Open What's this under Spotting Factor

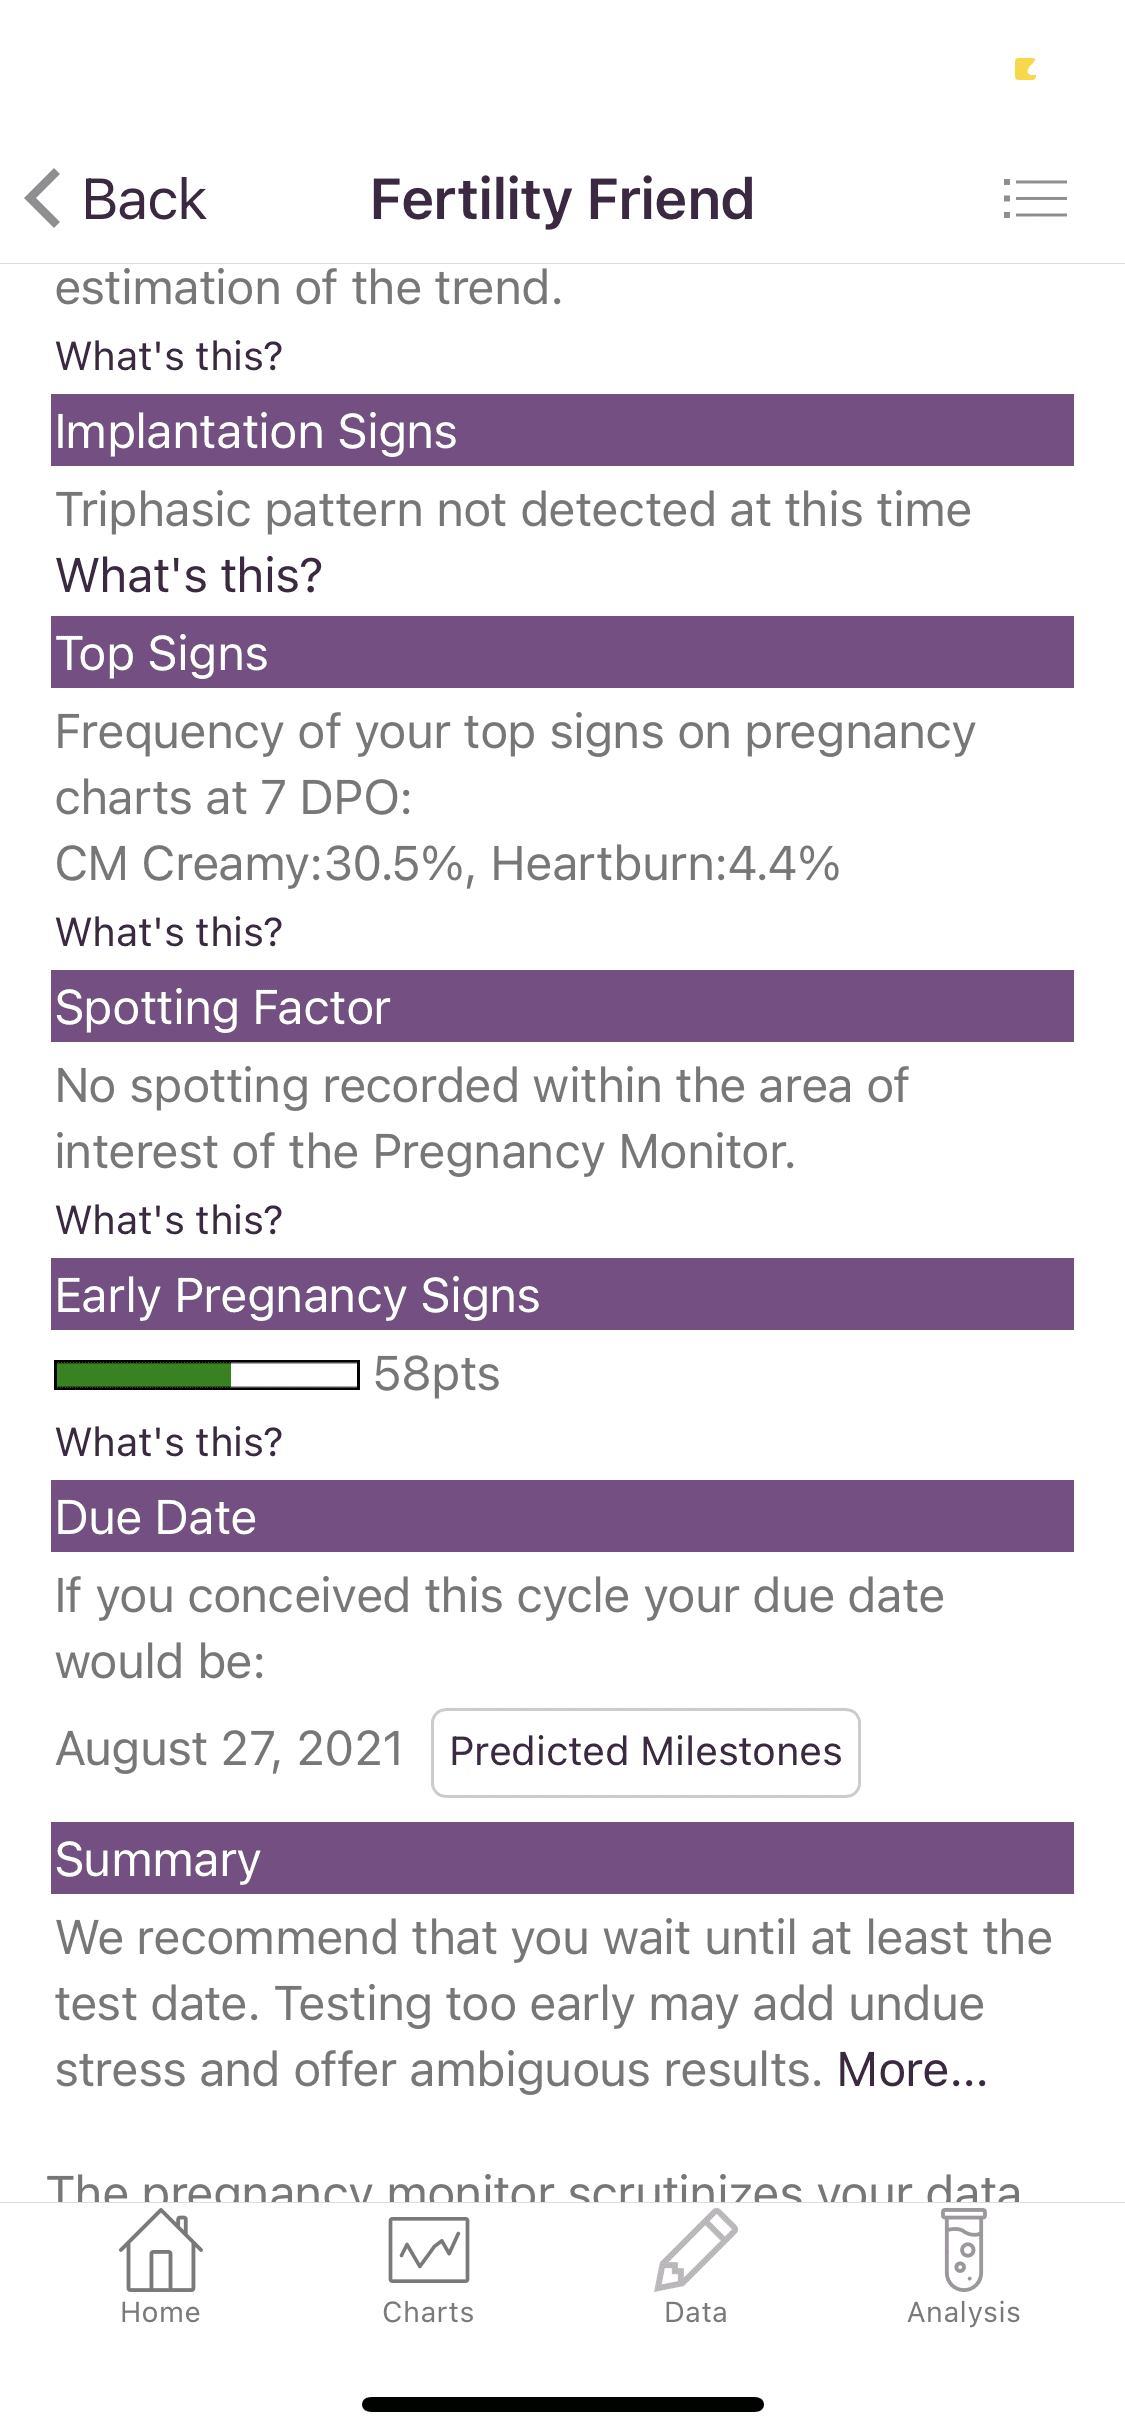point(169,1220)
